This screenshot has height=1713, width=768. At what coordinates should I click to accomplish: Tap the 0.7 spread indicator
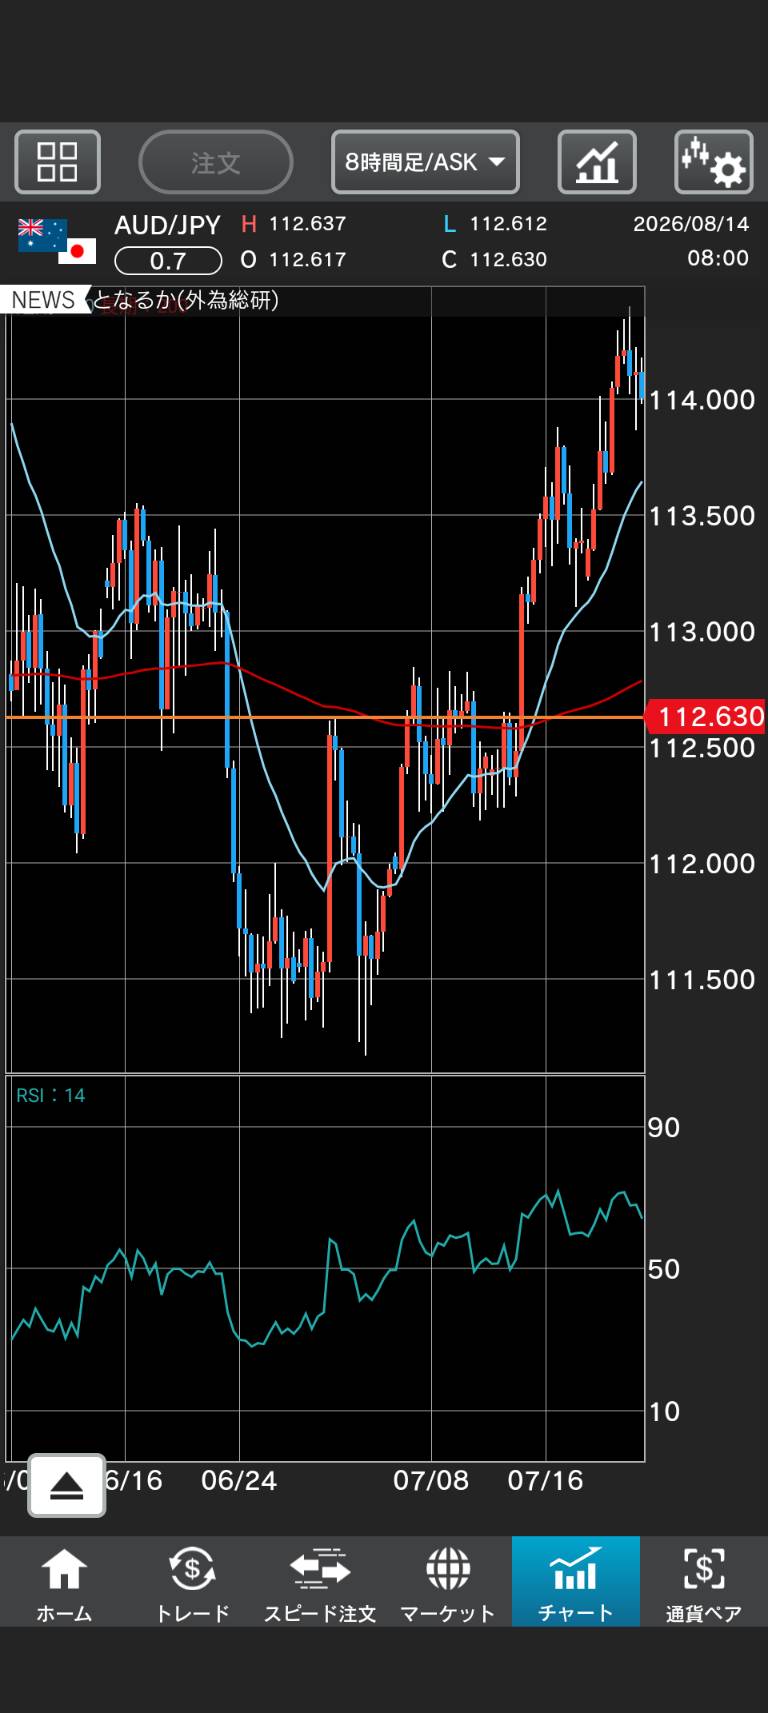coord(168,261)
